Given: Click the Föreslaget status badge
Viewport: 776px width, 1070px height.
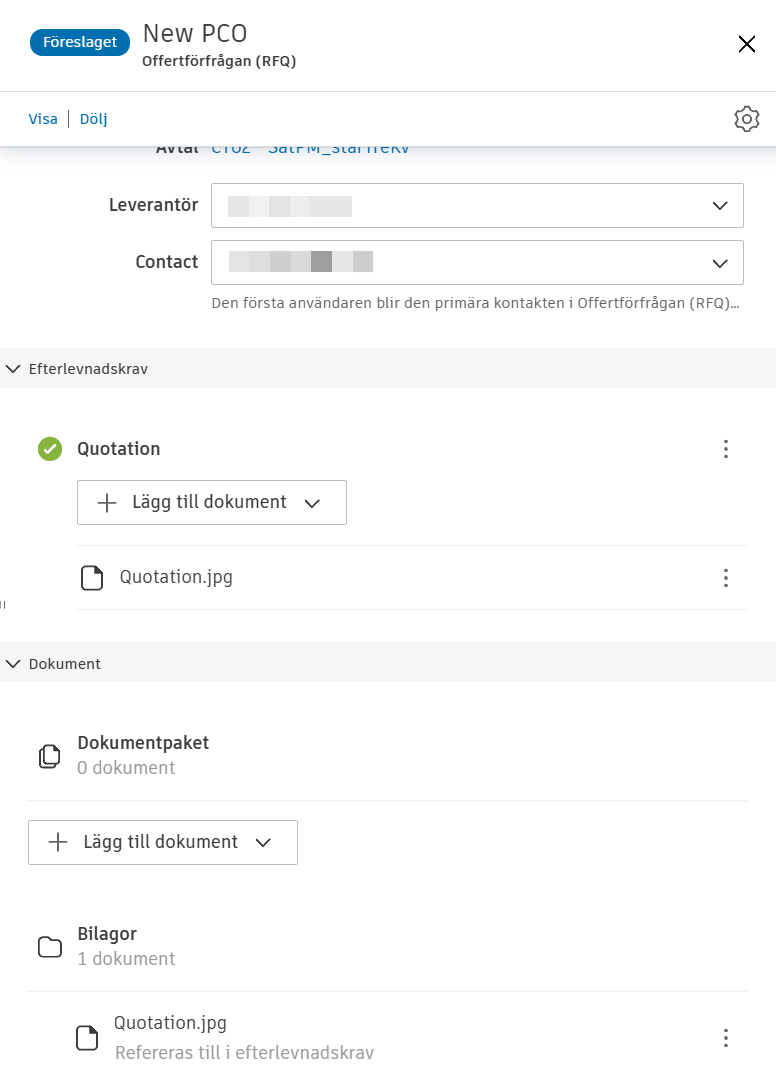Looking at the screenshot, I should (79, 42).
